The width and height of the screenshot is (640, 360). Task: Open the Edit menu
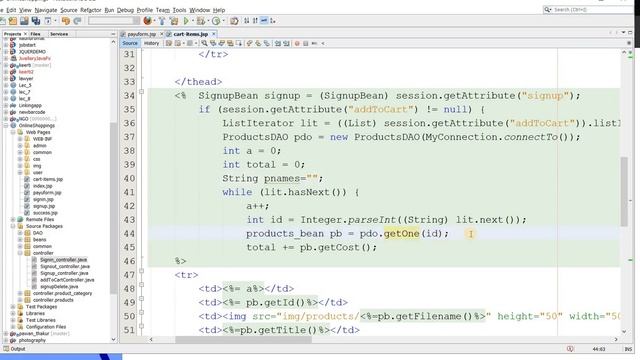tap(11, 10)
